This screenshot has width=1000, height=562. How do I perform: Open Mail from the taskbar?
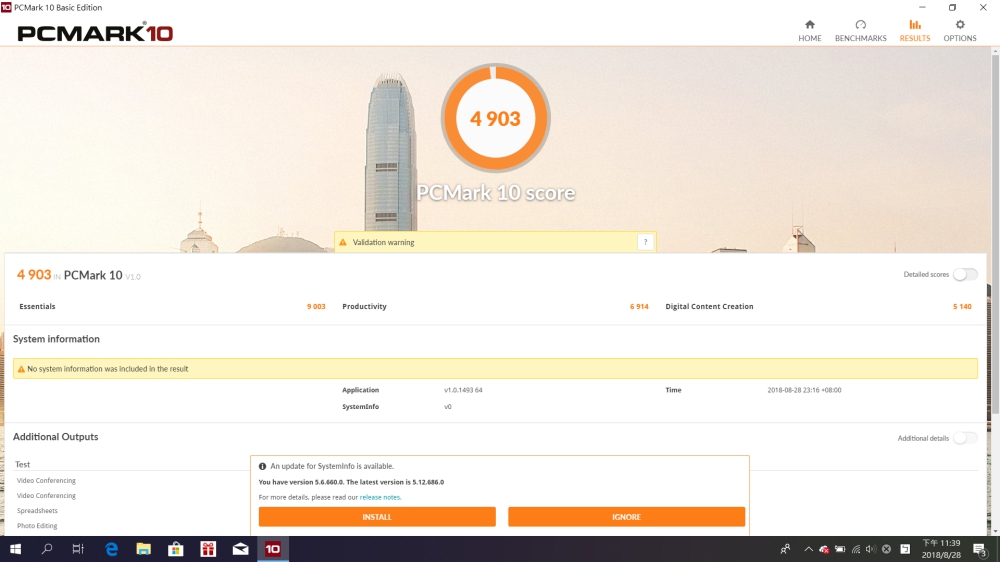[x=240, y=549]
